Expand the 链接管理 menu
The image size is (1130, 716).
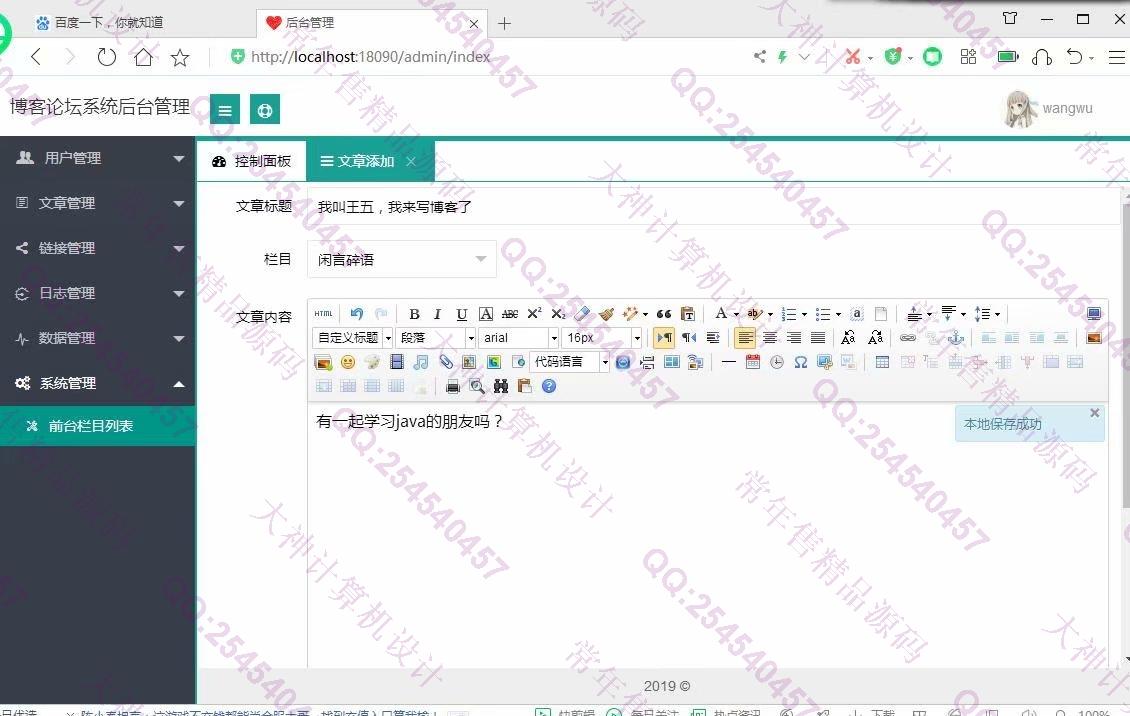click(x=98, y=248)
